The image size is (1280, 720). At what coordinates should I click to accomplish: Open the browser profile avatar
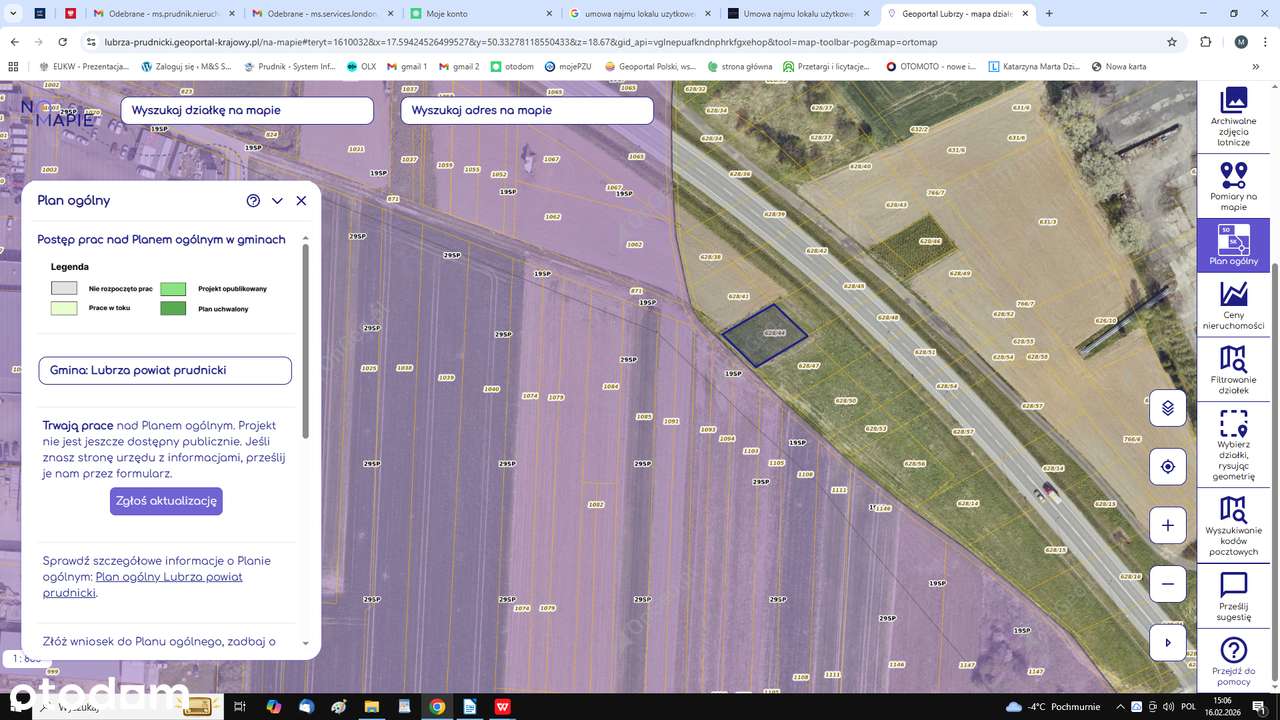[x=1241, y=42]
